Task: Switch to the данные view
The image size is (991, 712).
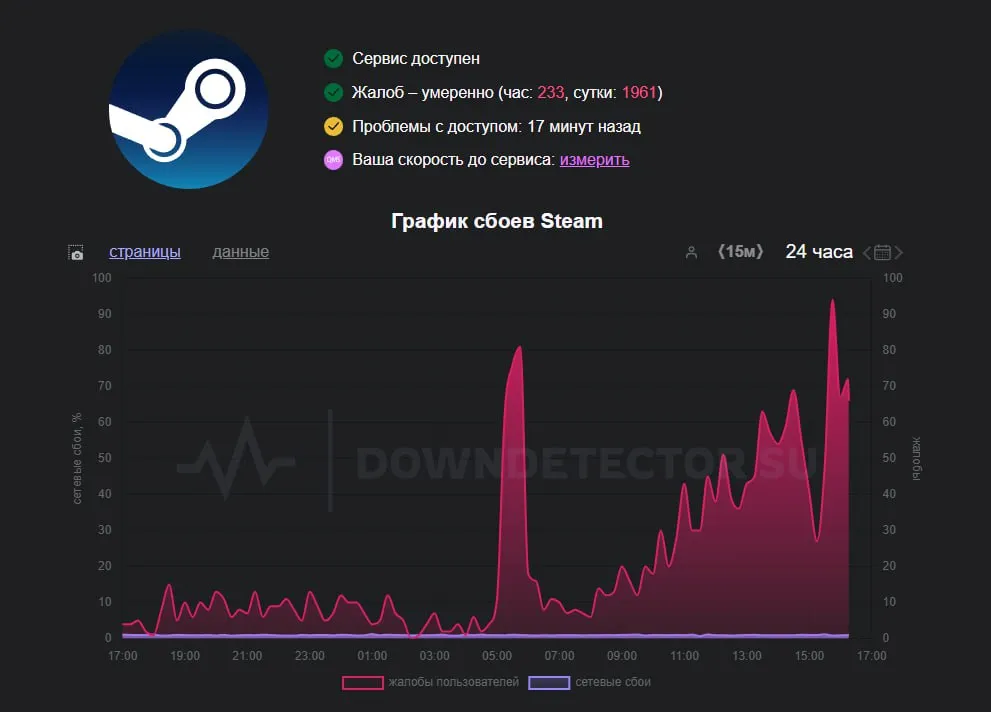Action: pyautogui.click(x=241, y=251)
